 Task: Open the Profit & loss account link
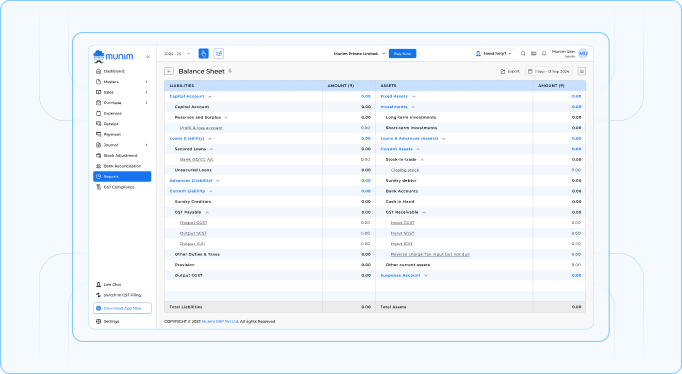(x=201, y=128)
